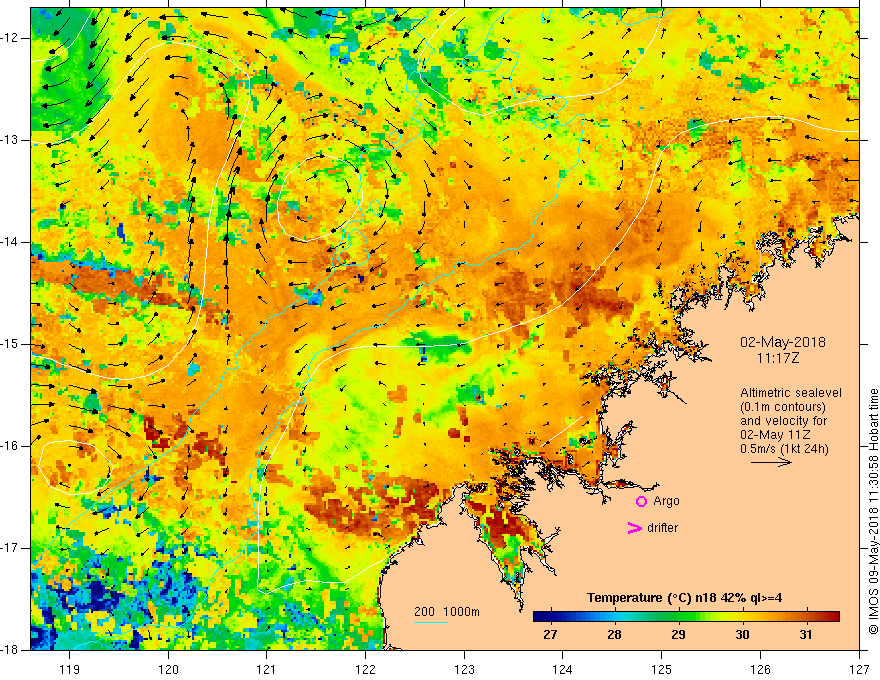Click the '(0.1m contours)' caption line
The height and width of the screenshot is (680, 880).
[x=783, y=407]
